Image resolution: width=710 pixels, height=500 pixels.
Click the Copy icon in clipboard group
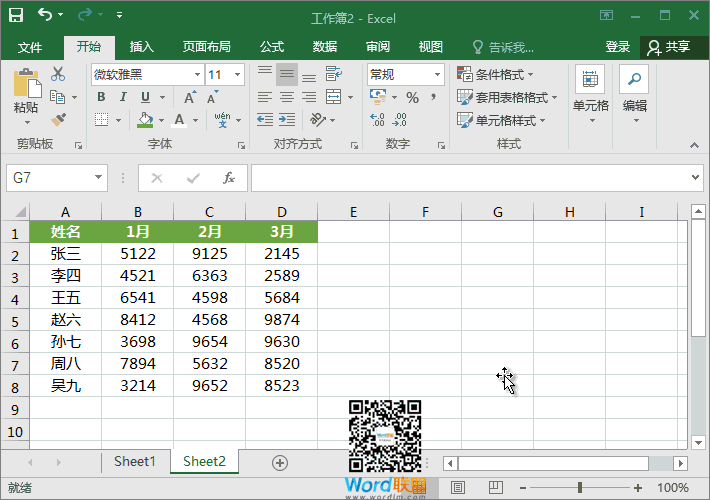[x=58, y=97]
